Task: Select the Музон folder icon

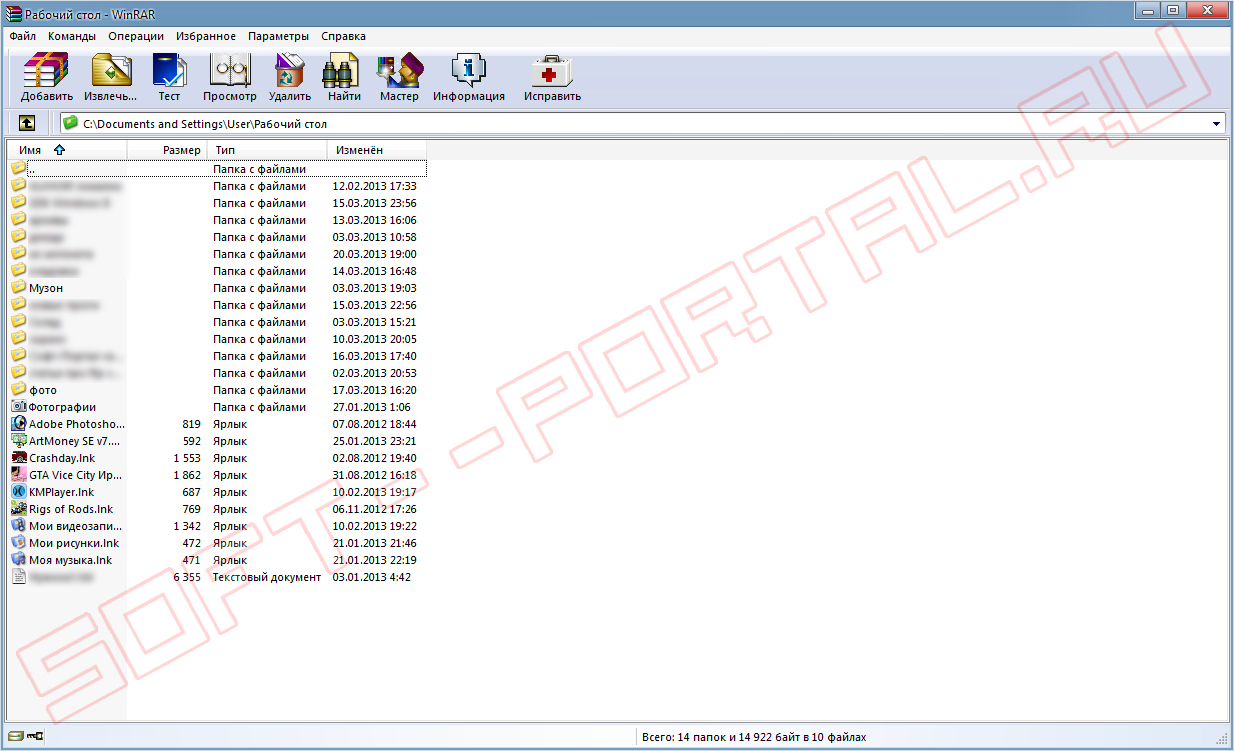Action: click(x=18, y=288)
